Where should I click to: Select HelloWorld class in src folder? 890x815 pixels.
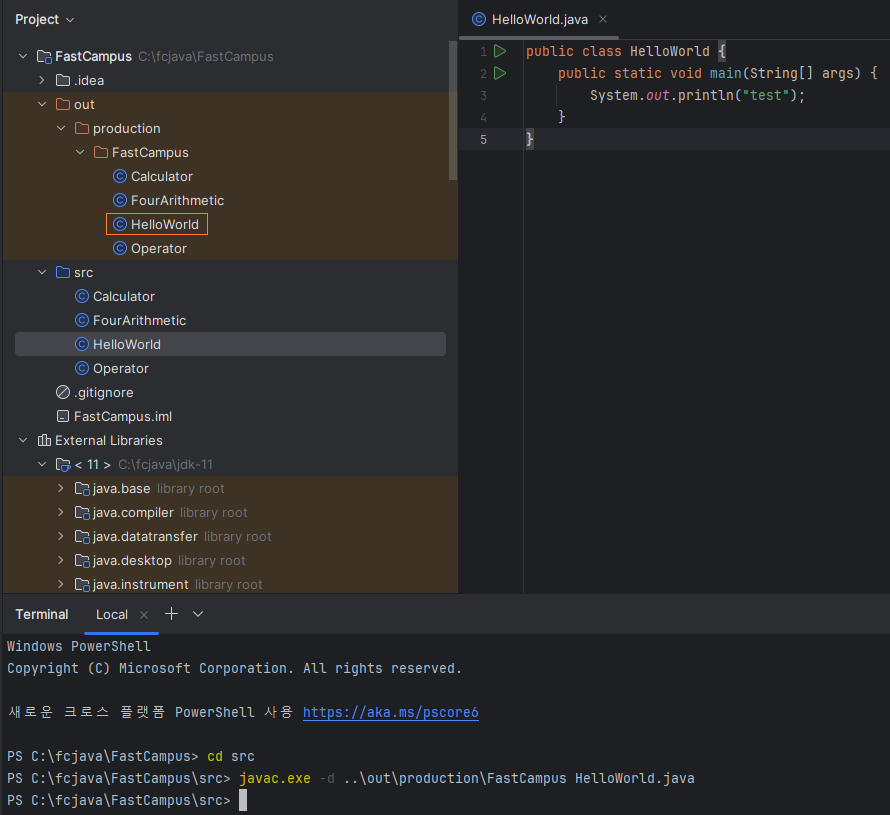pos(230,344)
